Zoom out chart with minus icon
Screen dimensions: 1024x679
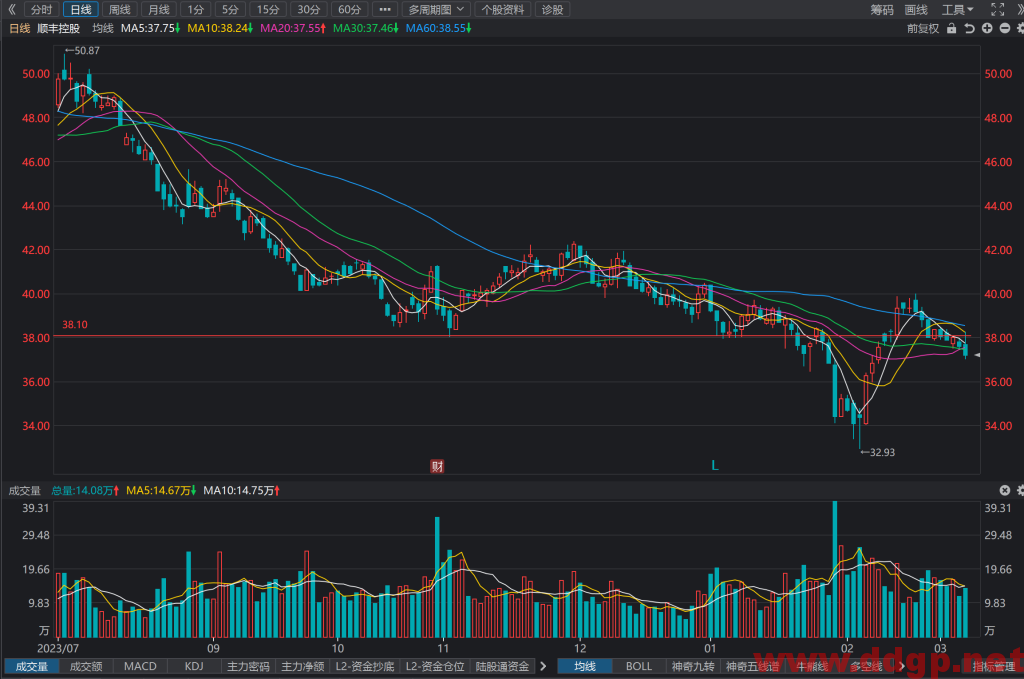1004,28
